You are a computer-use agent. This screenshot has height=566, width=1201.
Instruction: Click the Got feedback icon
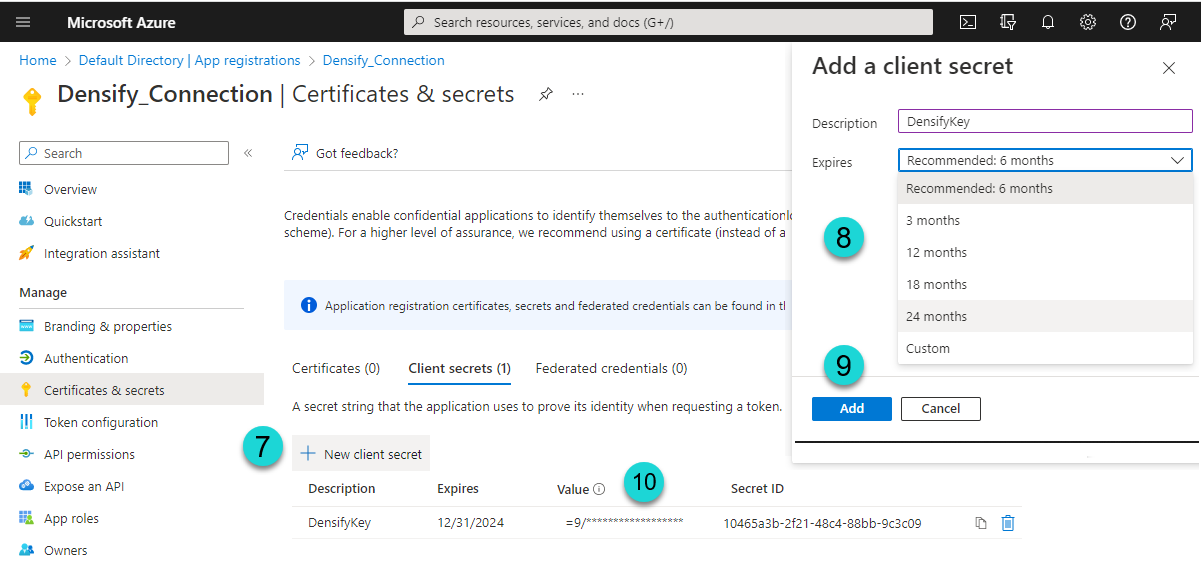click(299, 153)
